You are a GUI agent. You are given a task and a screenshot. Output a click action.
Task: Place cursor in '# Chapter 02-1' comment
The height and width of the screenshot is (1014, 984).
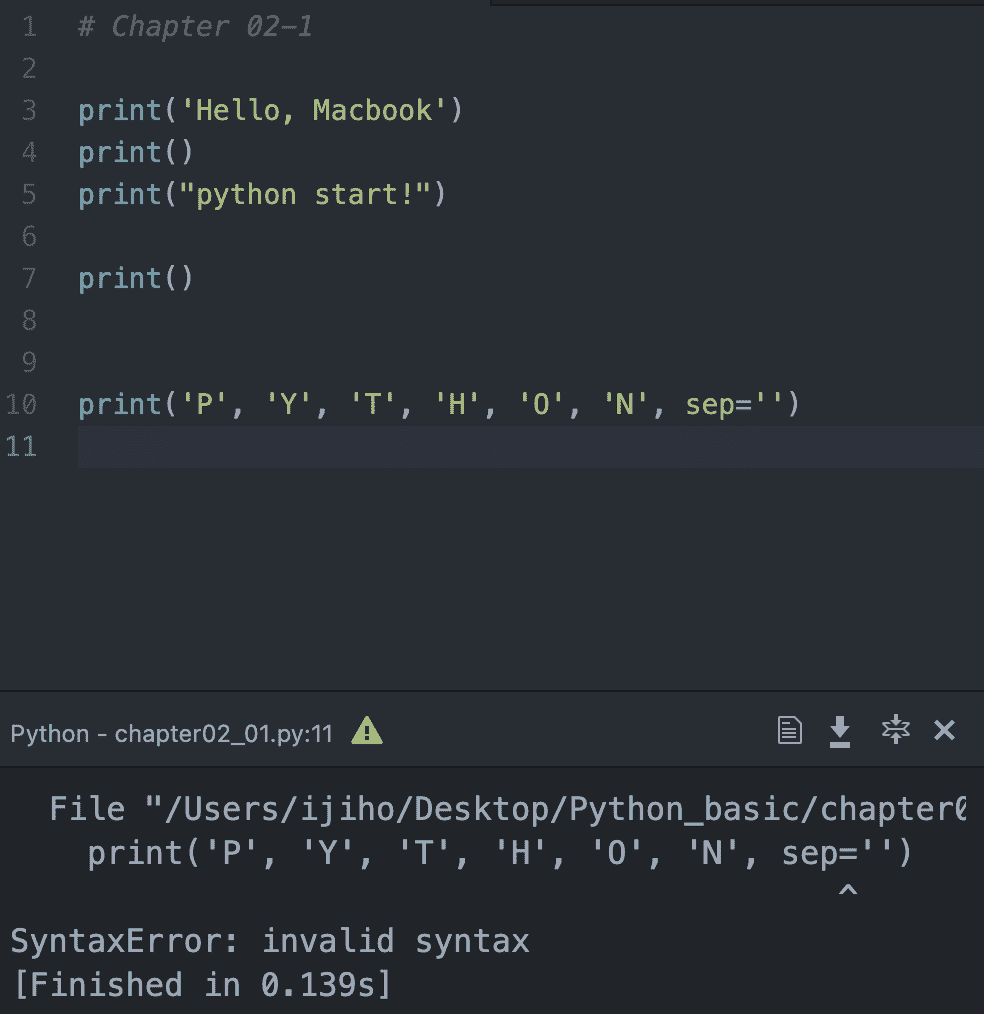[x=196, y=27]
